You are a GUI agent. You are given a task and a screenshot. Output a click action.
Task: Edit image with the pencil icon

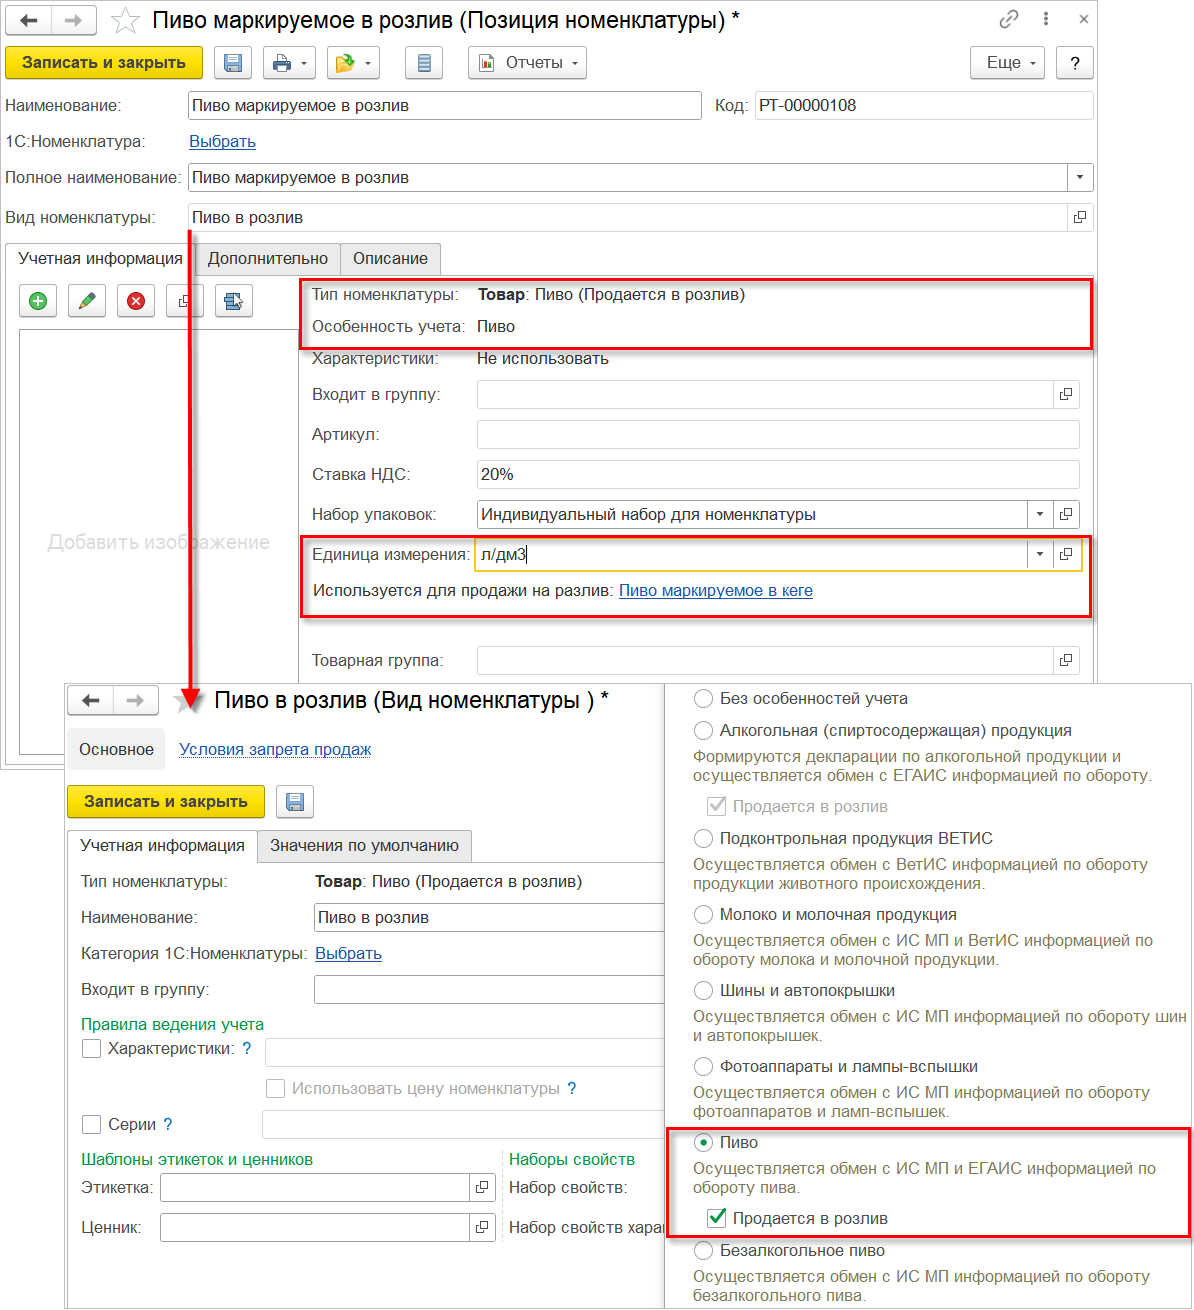[x=87, y=300]
